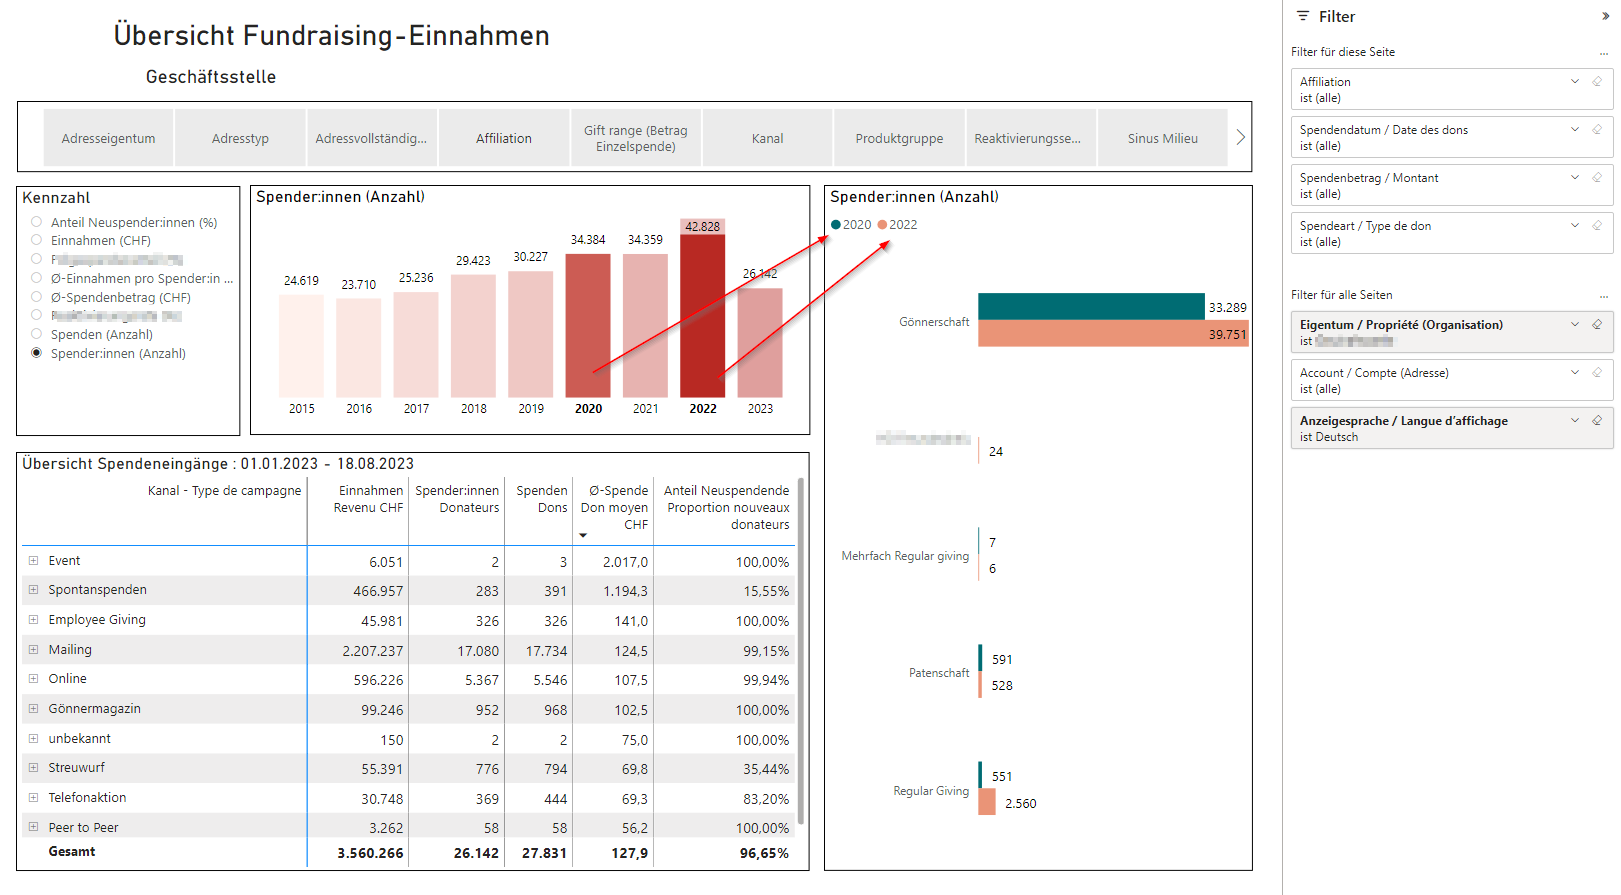
Task: Open options menu for 'Filter für alle Seiten'
Action: point(1604,296)
